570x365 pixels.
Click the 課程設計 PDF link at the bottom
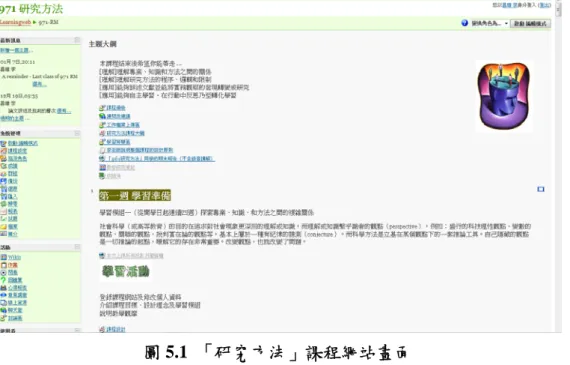click(x=116, y=329)
